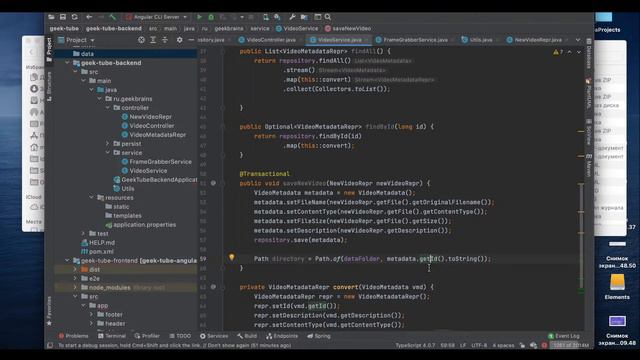Click the Search Everywhere magnifier icon
The width and height of the screenshot is (640, 360).
click(x=328, y=17)
